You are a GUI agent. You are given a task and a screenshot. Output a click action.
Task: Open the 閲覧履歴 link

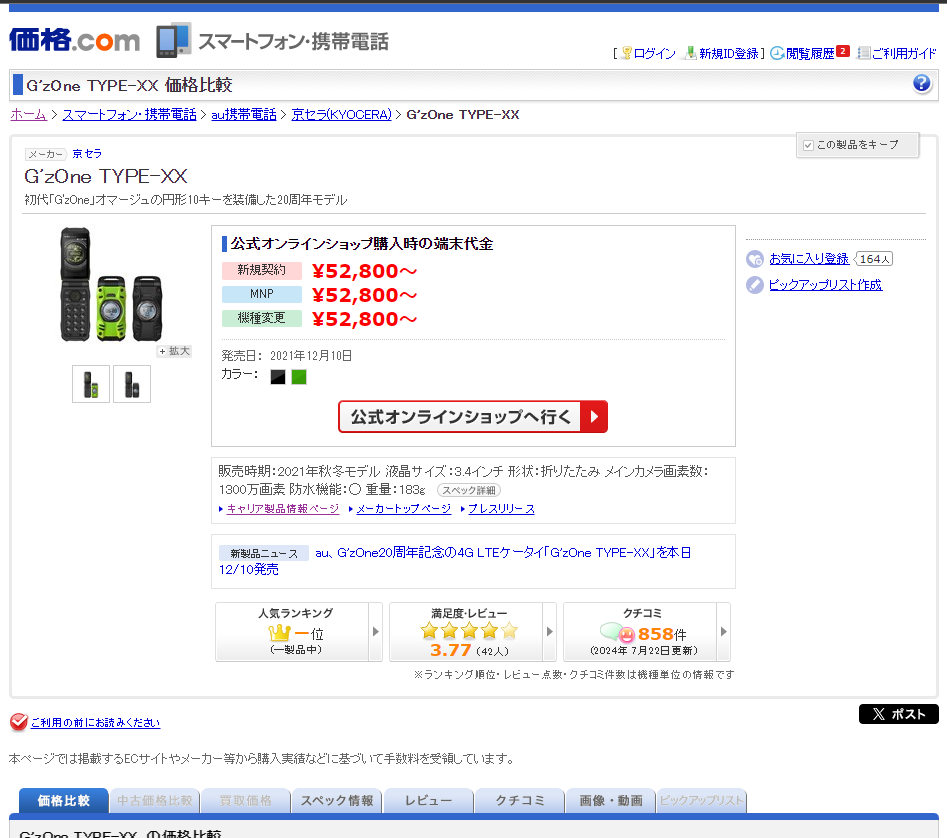810,54
